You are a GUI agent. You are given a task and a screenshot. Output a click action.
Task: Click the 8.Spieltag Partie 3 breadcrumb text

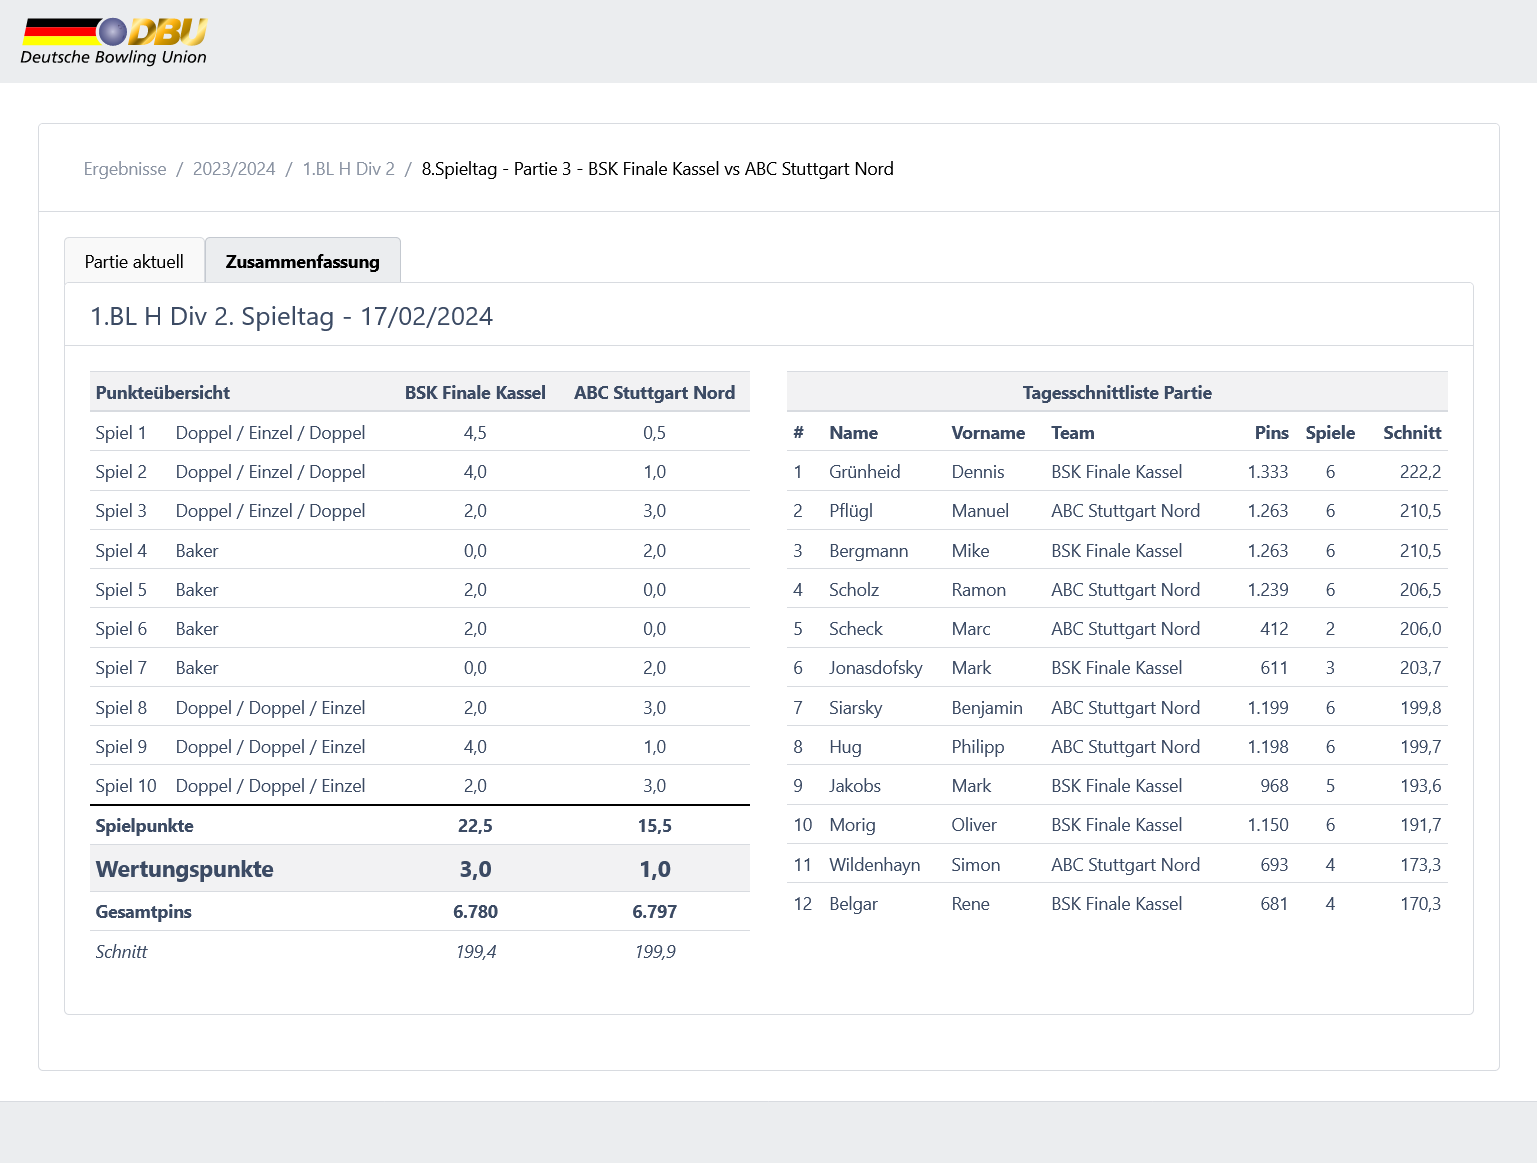[x=658, y=169]
